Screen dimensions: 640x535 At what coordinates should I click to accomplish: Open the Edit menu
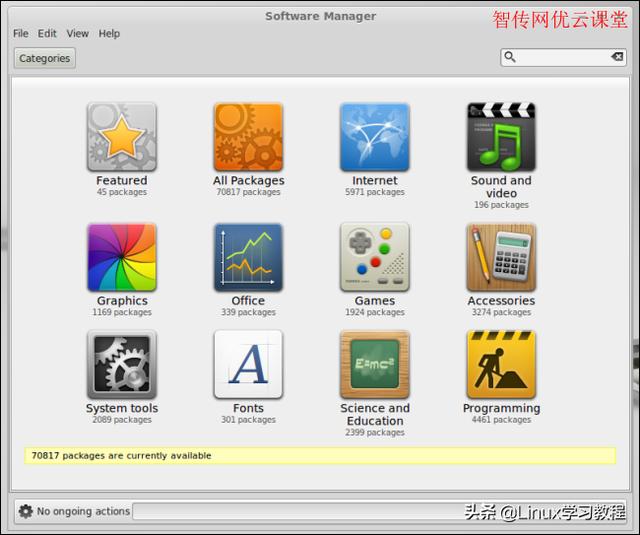click(47, 33)
